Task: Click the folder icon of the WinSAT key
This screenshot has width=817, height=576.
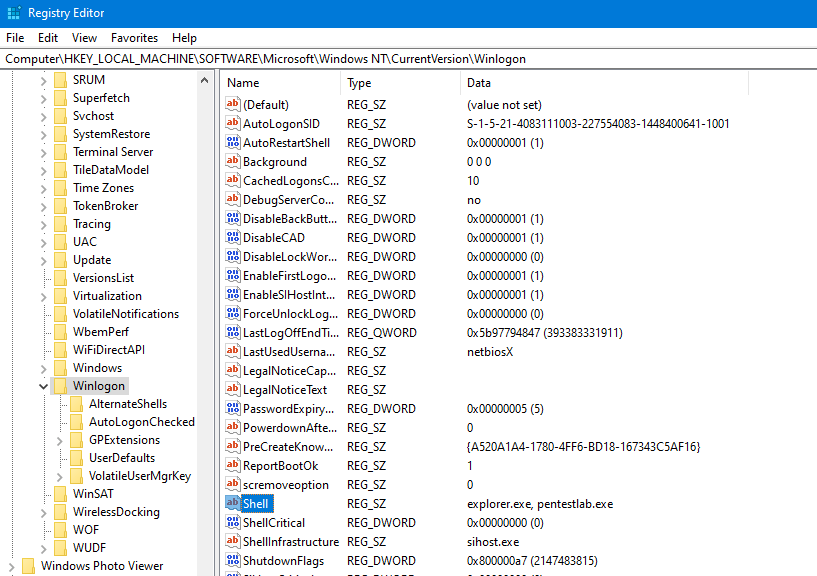Action: pyautogui.click(x=60, y=494)
